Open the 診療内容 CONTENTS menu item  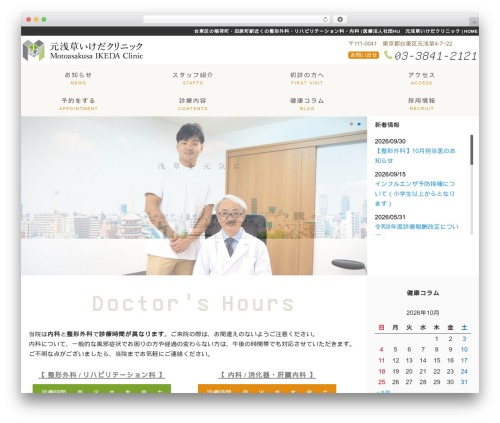(x=193, y=104)
